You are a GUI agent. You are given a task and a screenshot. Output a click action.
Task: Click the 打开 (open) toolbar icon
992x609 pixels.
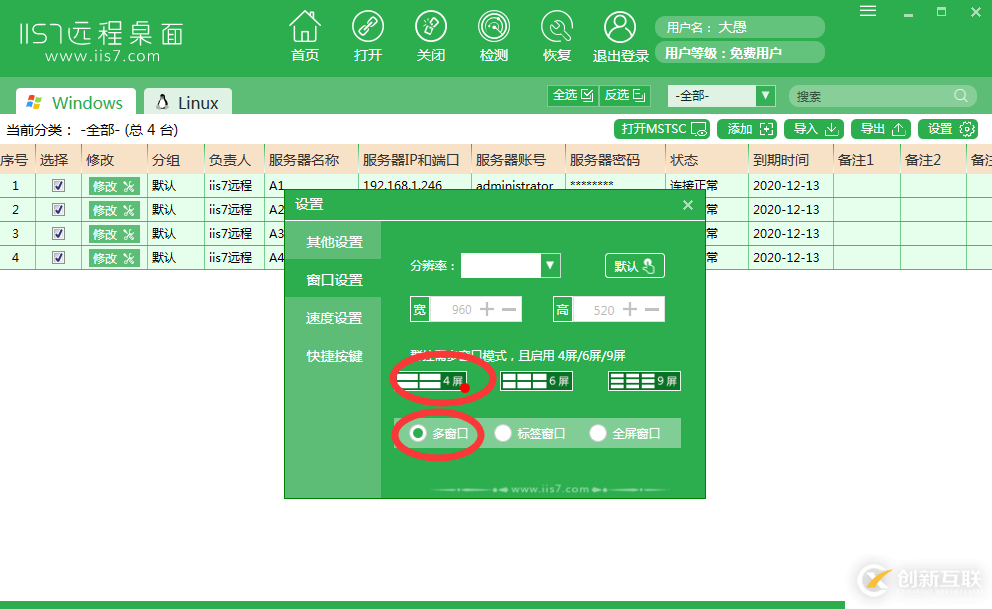point(368,33)
